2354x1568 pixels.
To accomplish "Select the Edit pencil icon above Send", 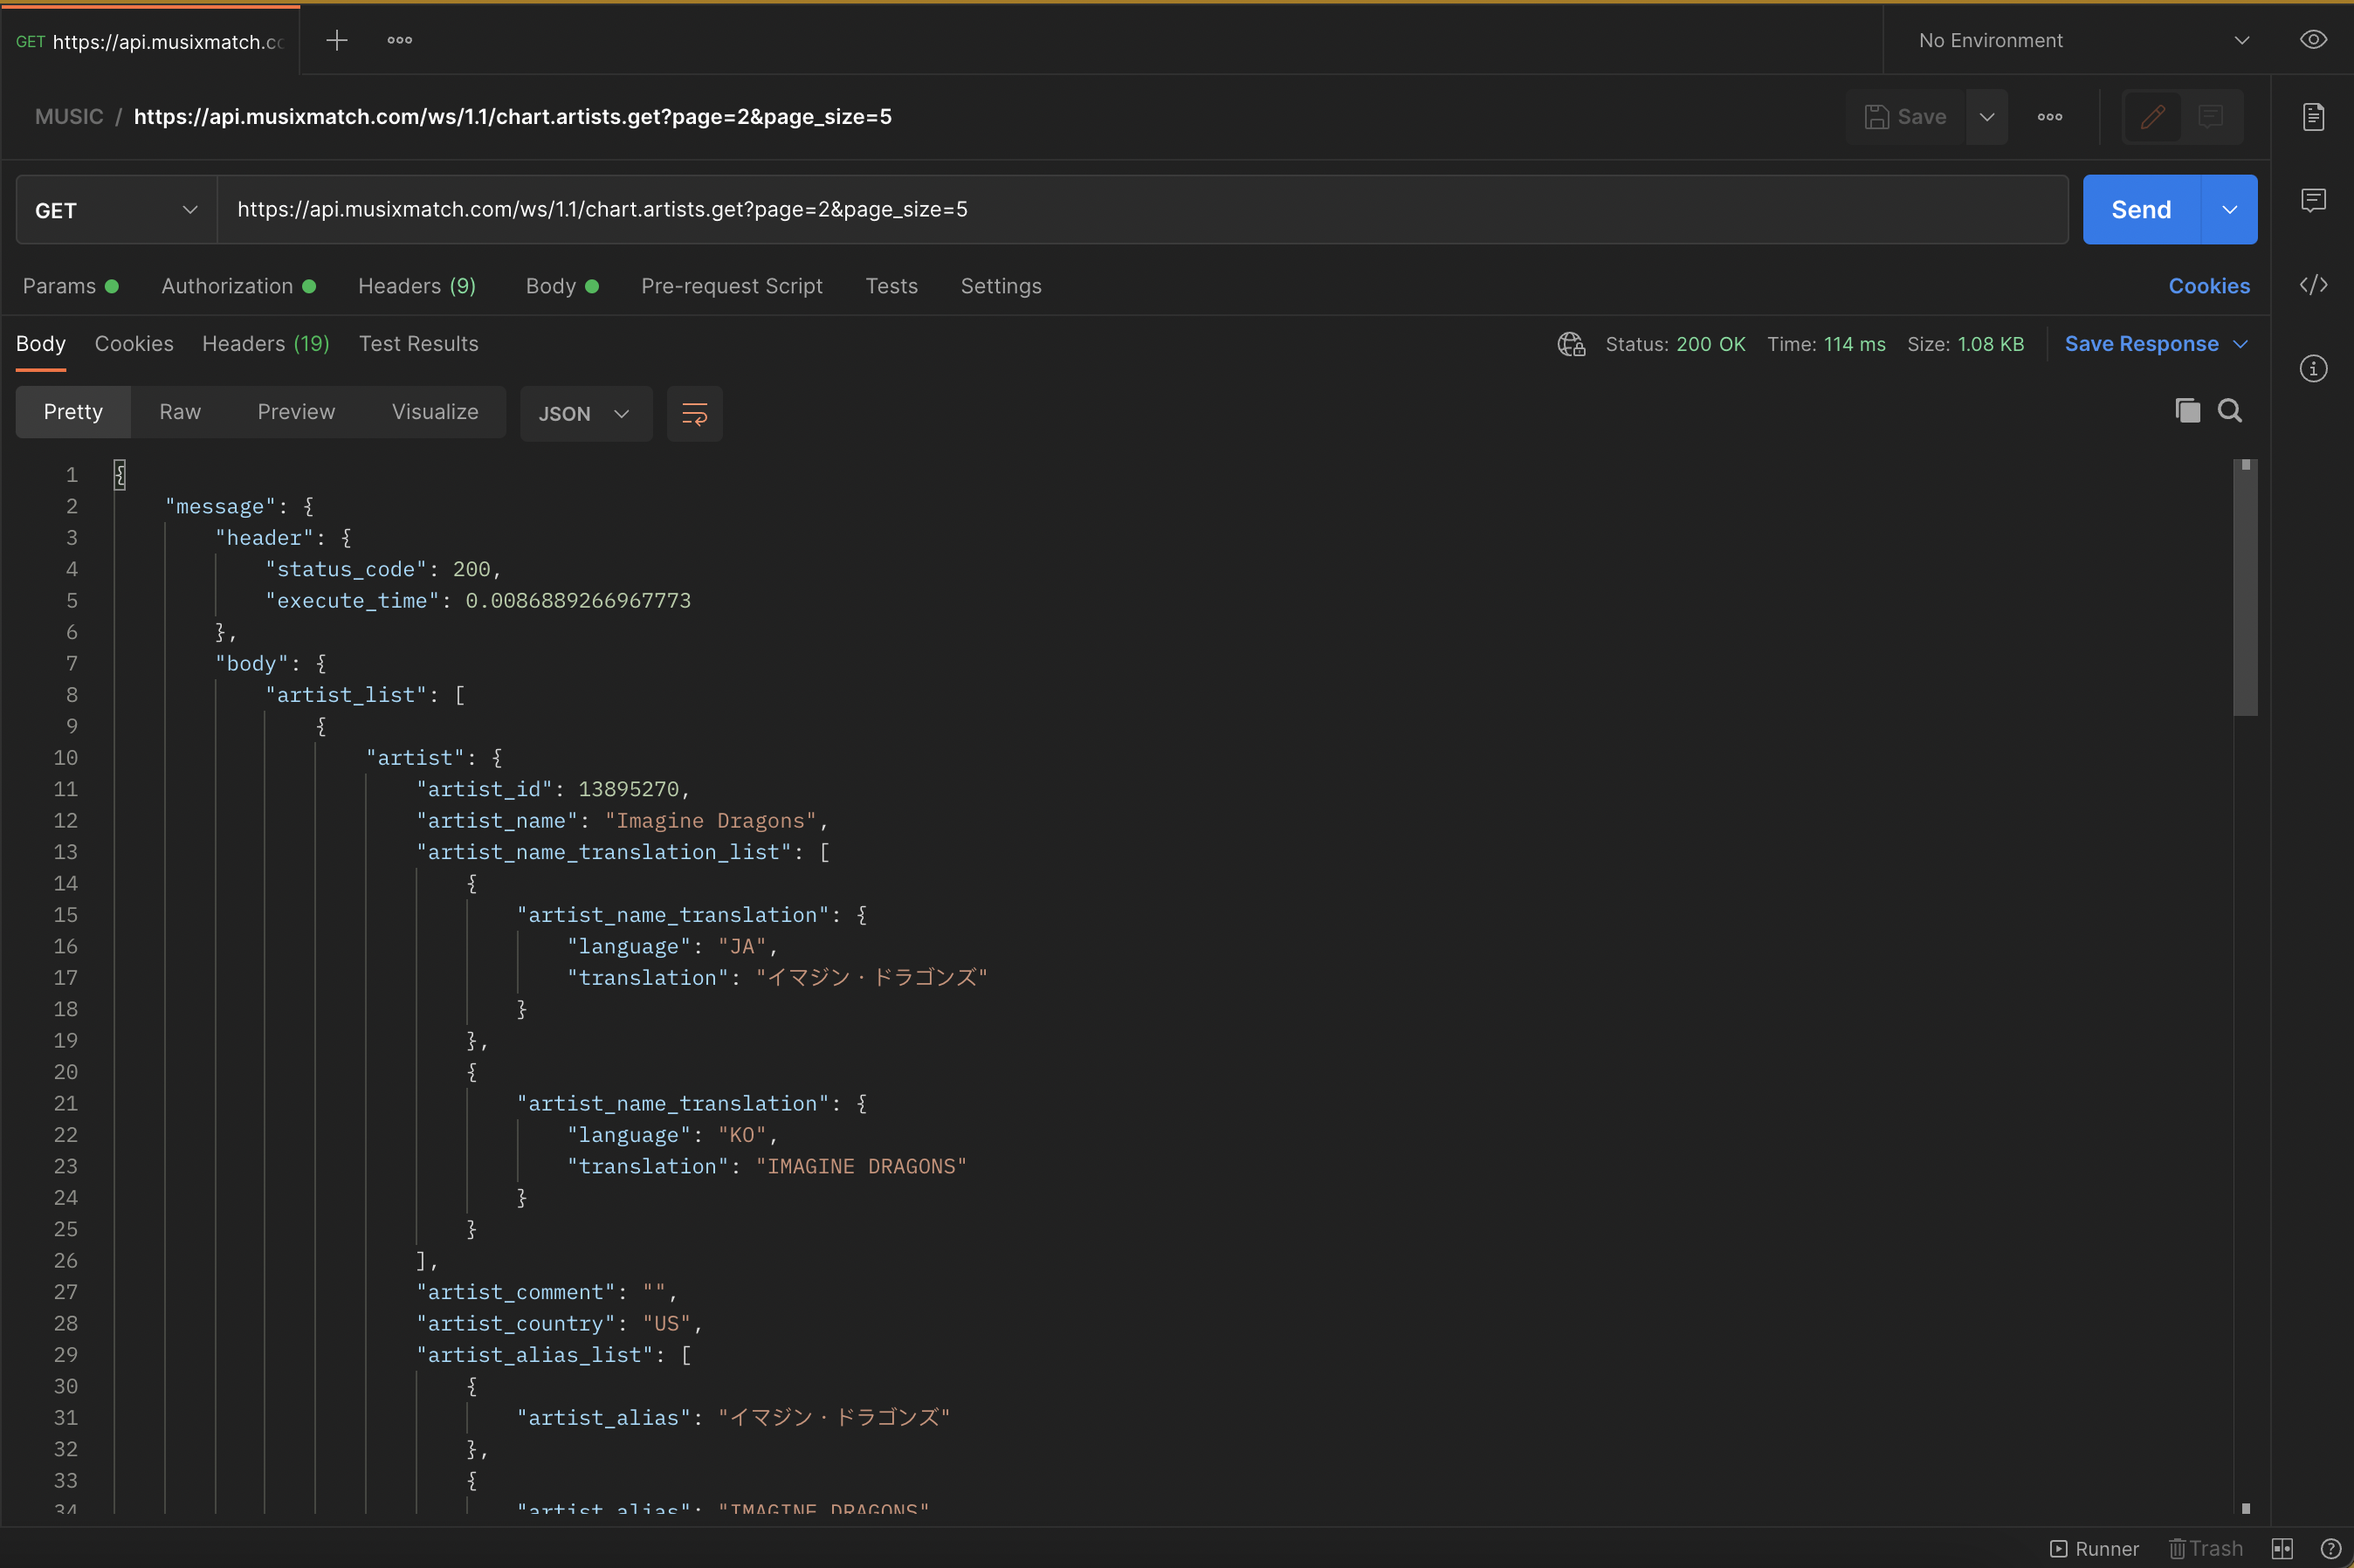I will pyautogui.click(x=2152, y=116).
